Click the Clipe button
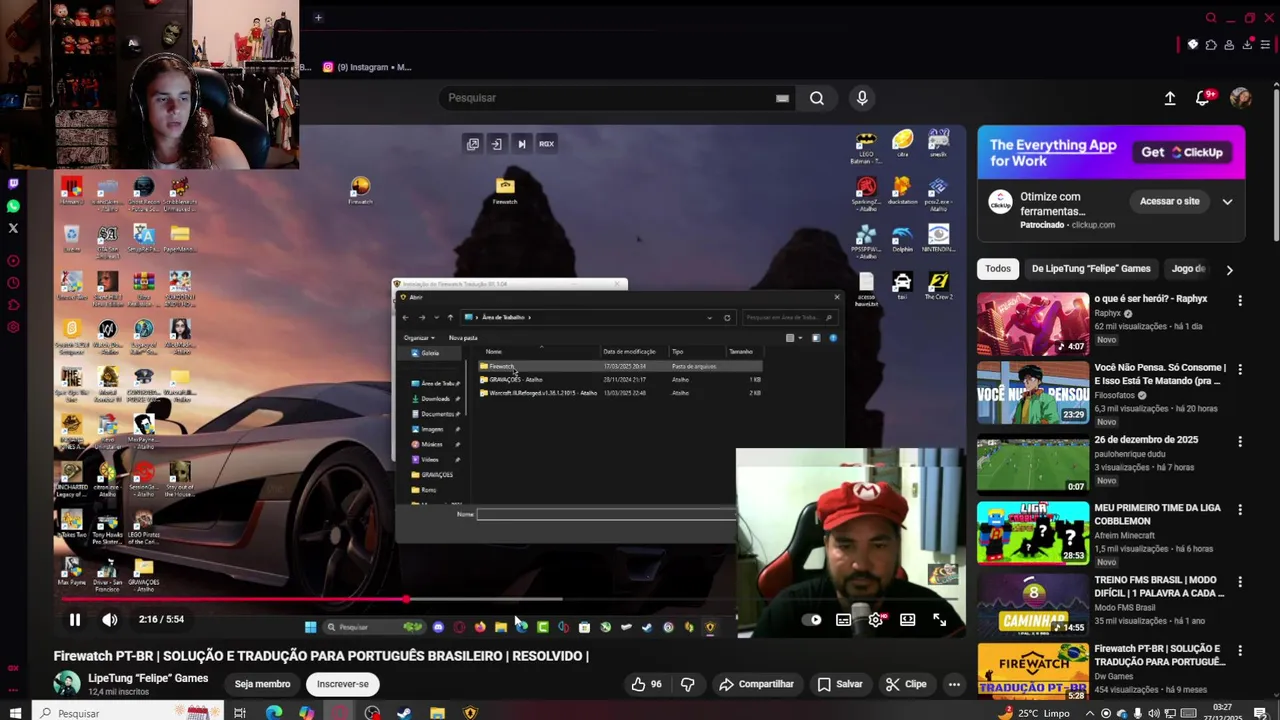Viewport: 1280px width, 720px height. coord(906,684)
